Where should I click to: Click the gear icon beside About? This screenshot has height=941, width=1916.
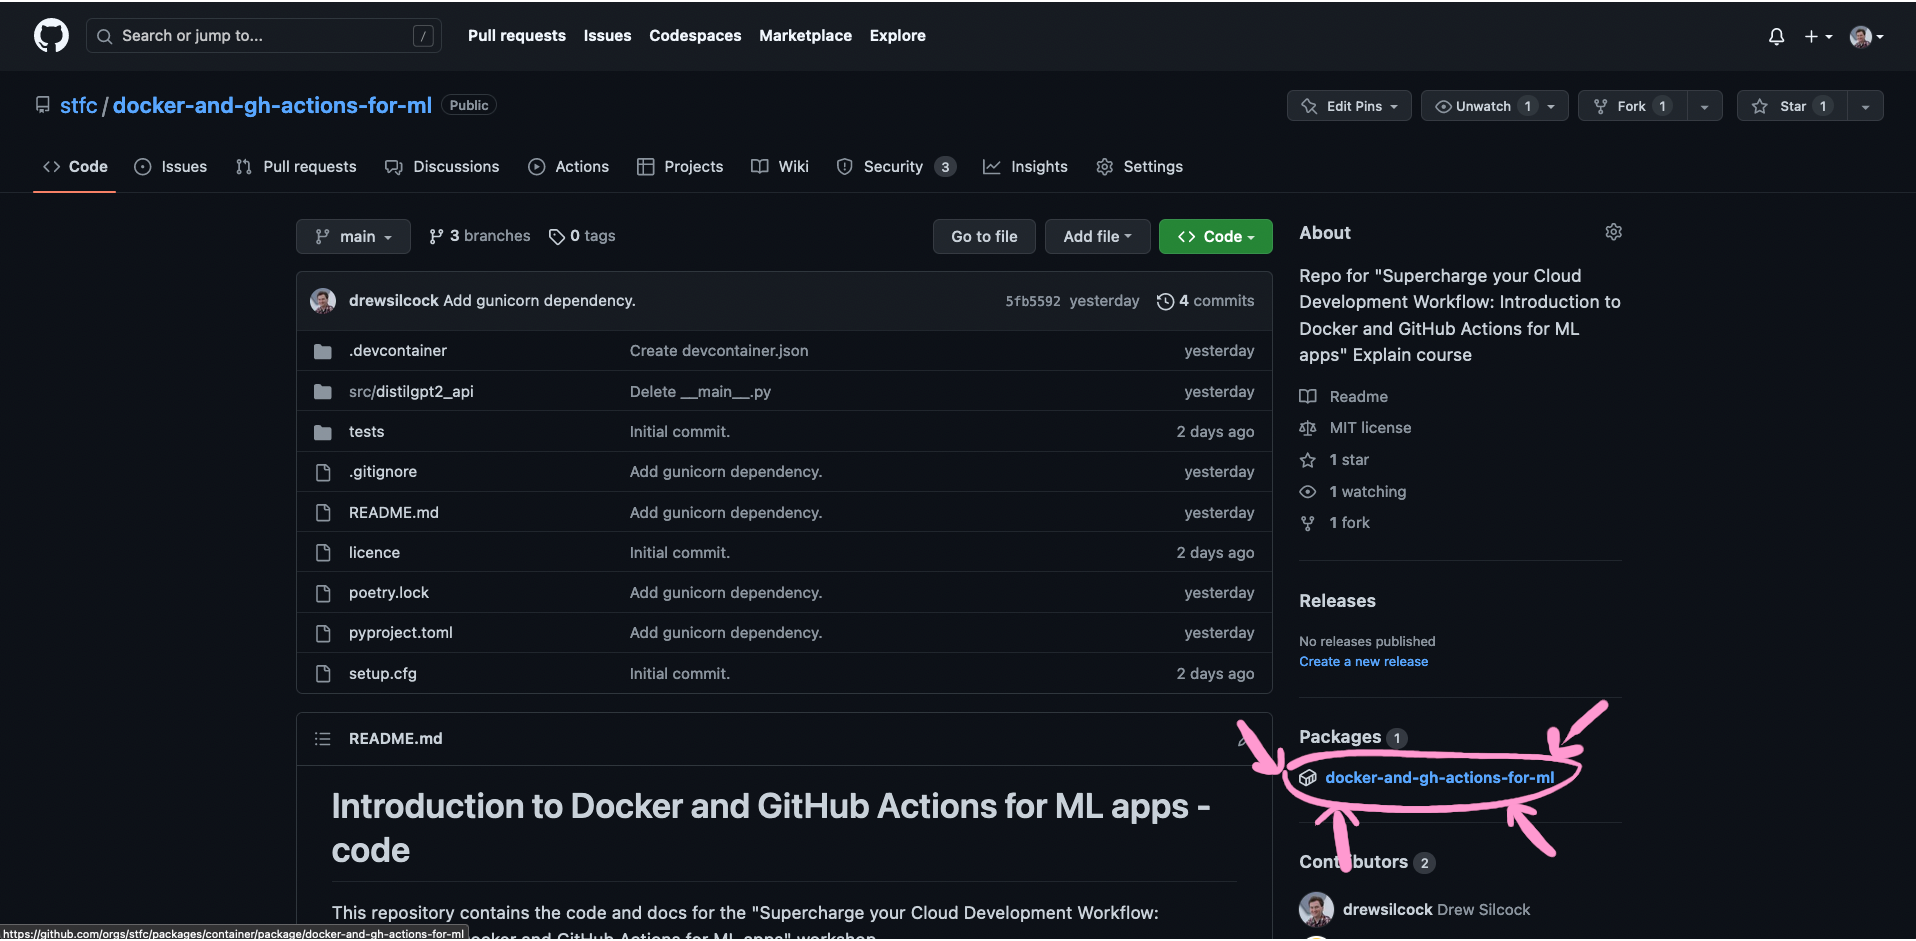[1613, 231]
